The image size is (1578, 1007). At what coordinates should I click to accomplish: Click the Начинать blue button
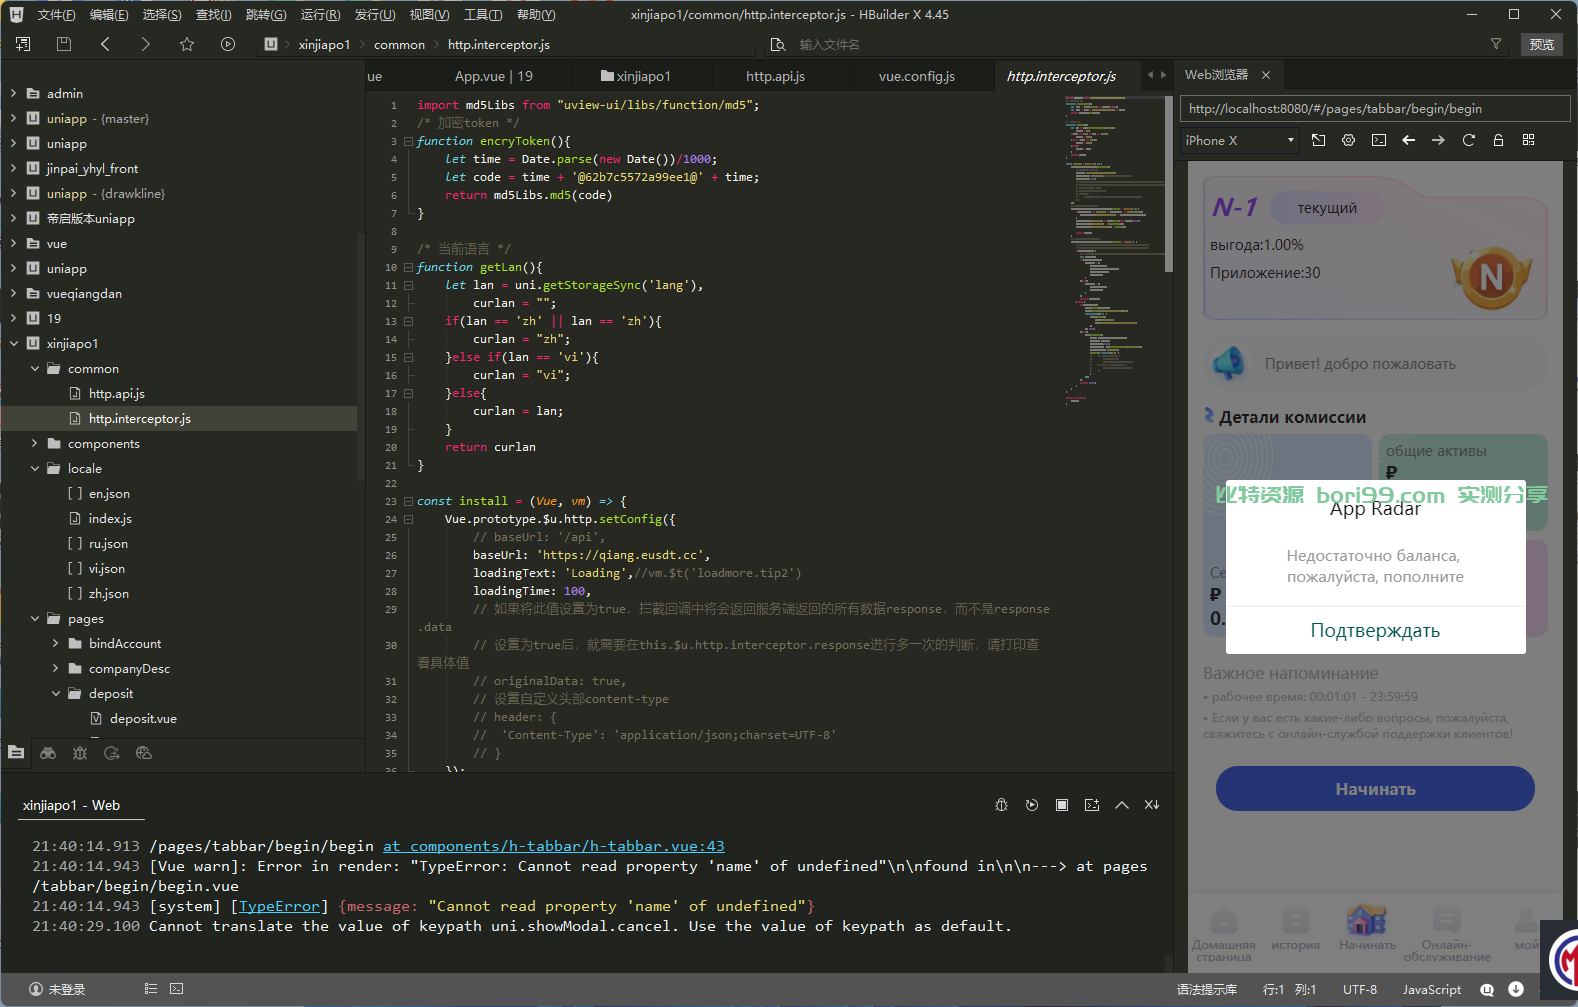pos(1375,789)
